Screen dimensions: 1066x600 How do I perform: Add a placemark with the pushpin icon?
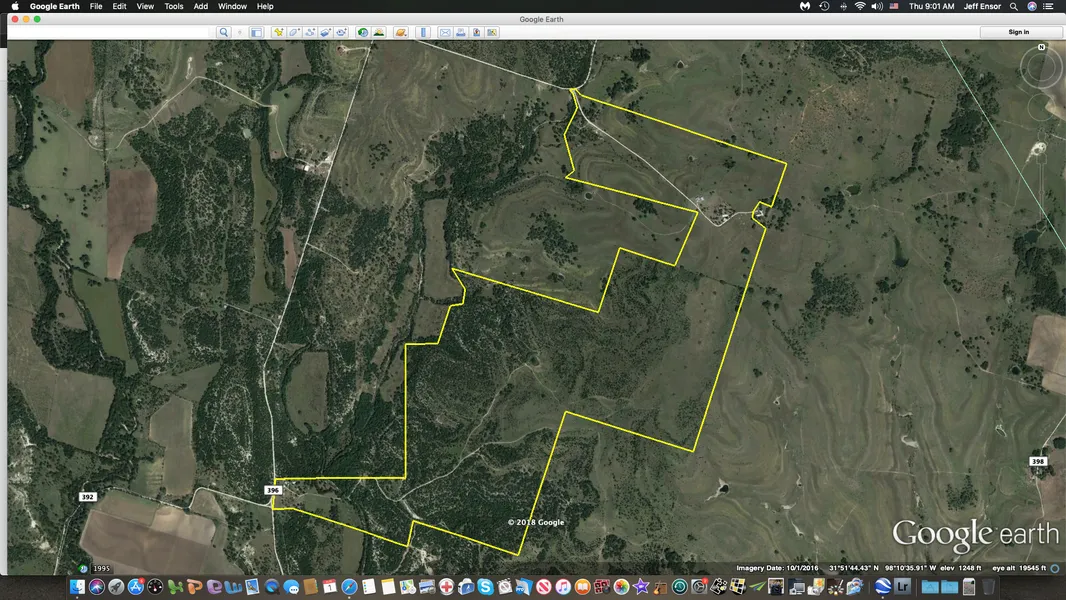click(278, 32)
